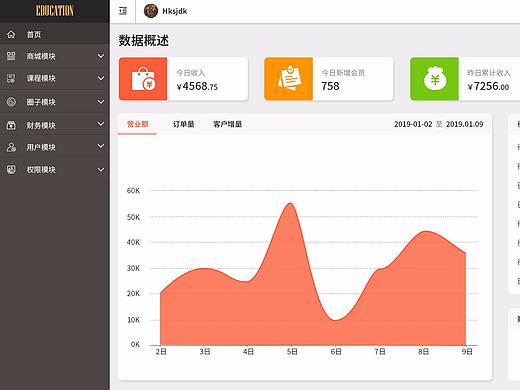Toggle the sidebar collapse icon
Image resolution: width=520 pixels, height=390 pixels.
pos(123,11)
